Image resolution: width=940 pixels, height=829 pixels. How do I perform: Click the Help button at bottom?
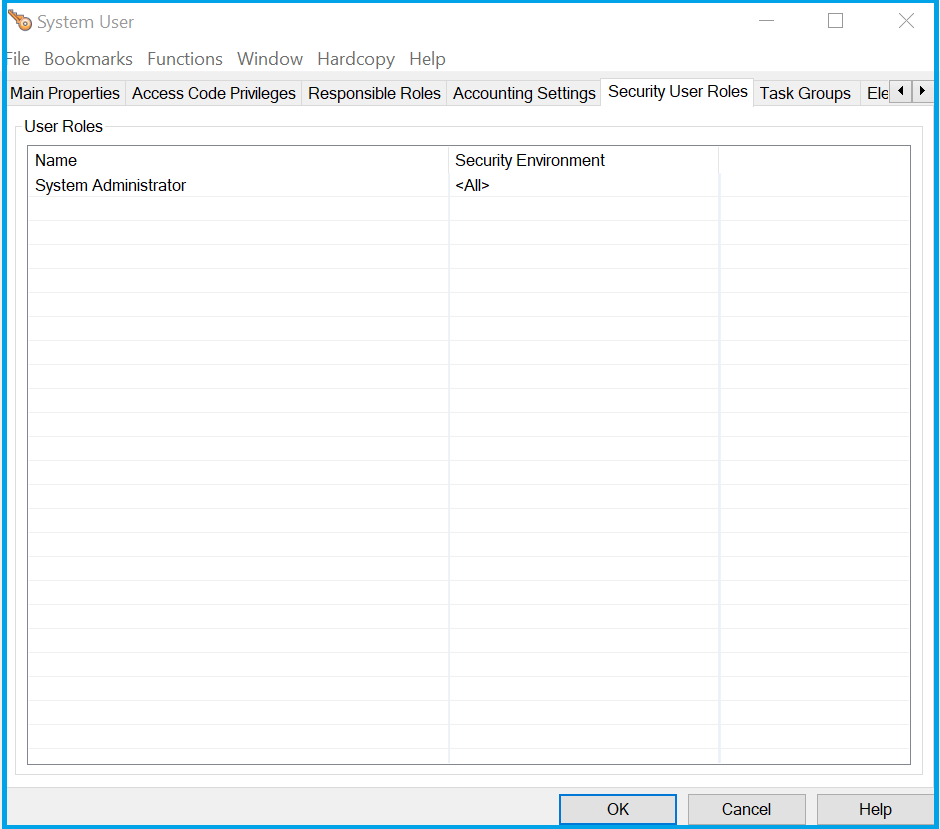[x=875, y=809]
